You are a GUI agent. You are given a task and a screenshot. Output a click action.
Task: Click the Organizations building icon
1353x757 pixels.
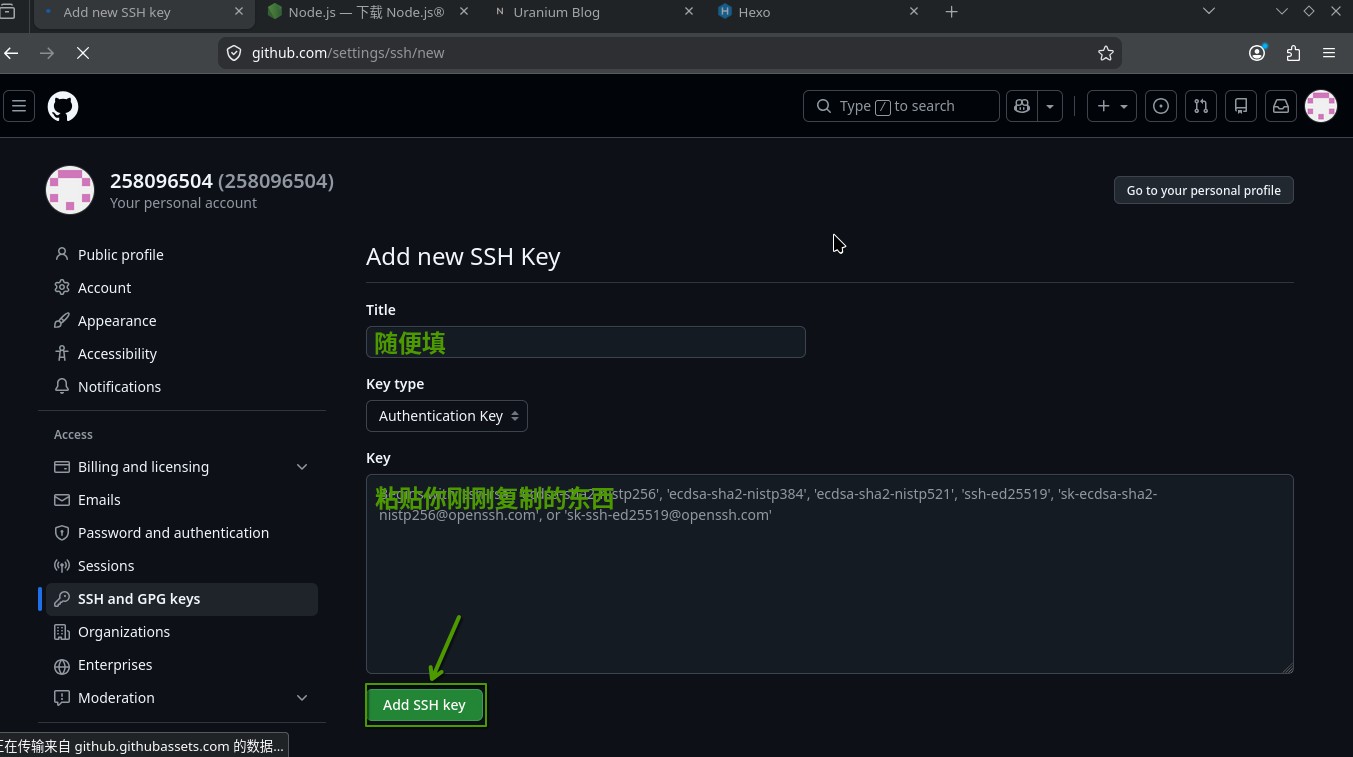pos(62,631)
